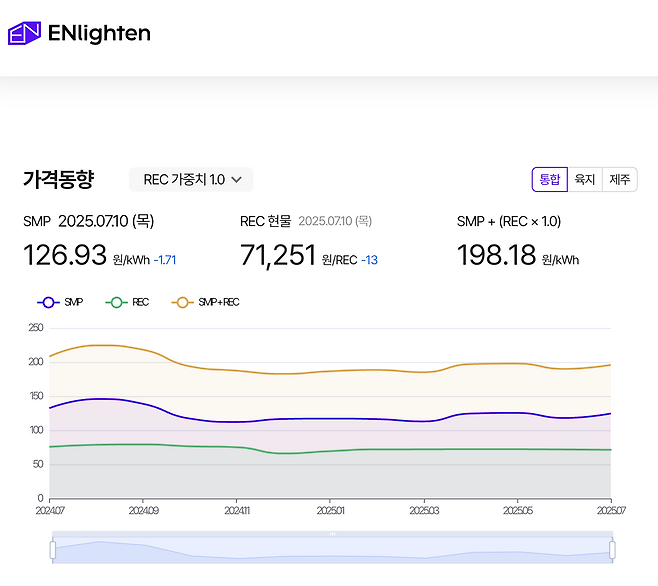Click the right range slider handle
This screenshot has width=658, height=586.
point(612,550)
